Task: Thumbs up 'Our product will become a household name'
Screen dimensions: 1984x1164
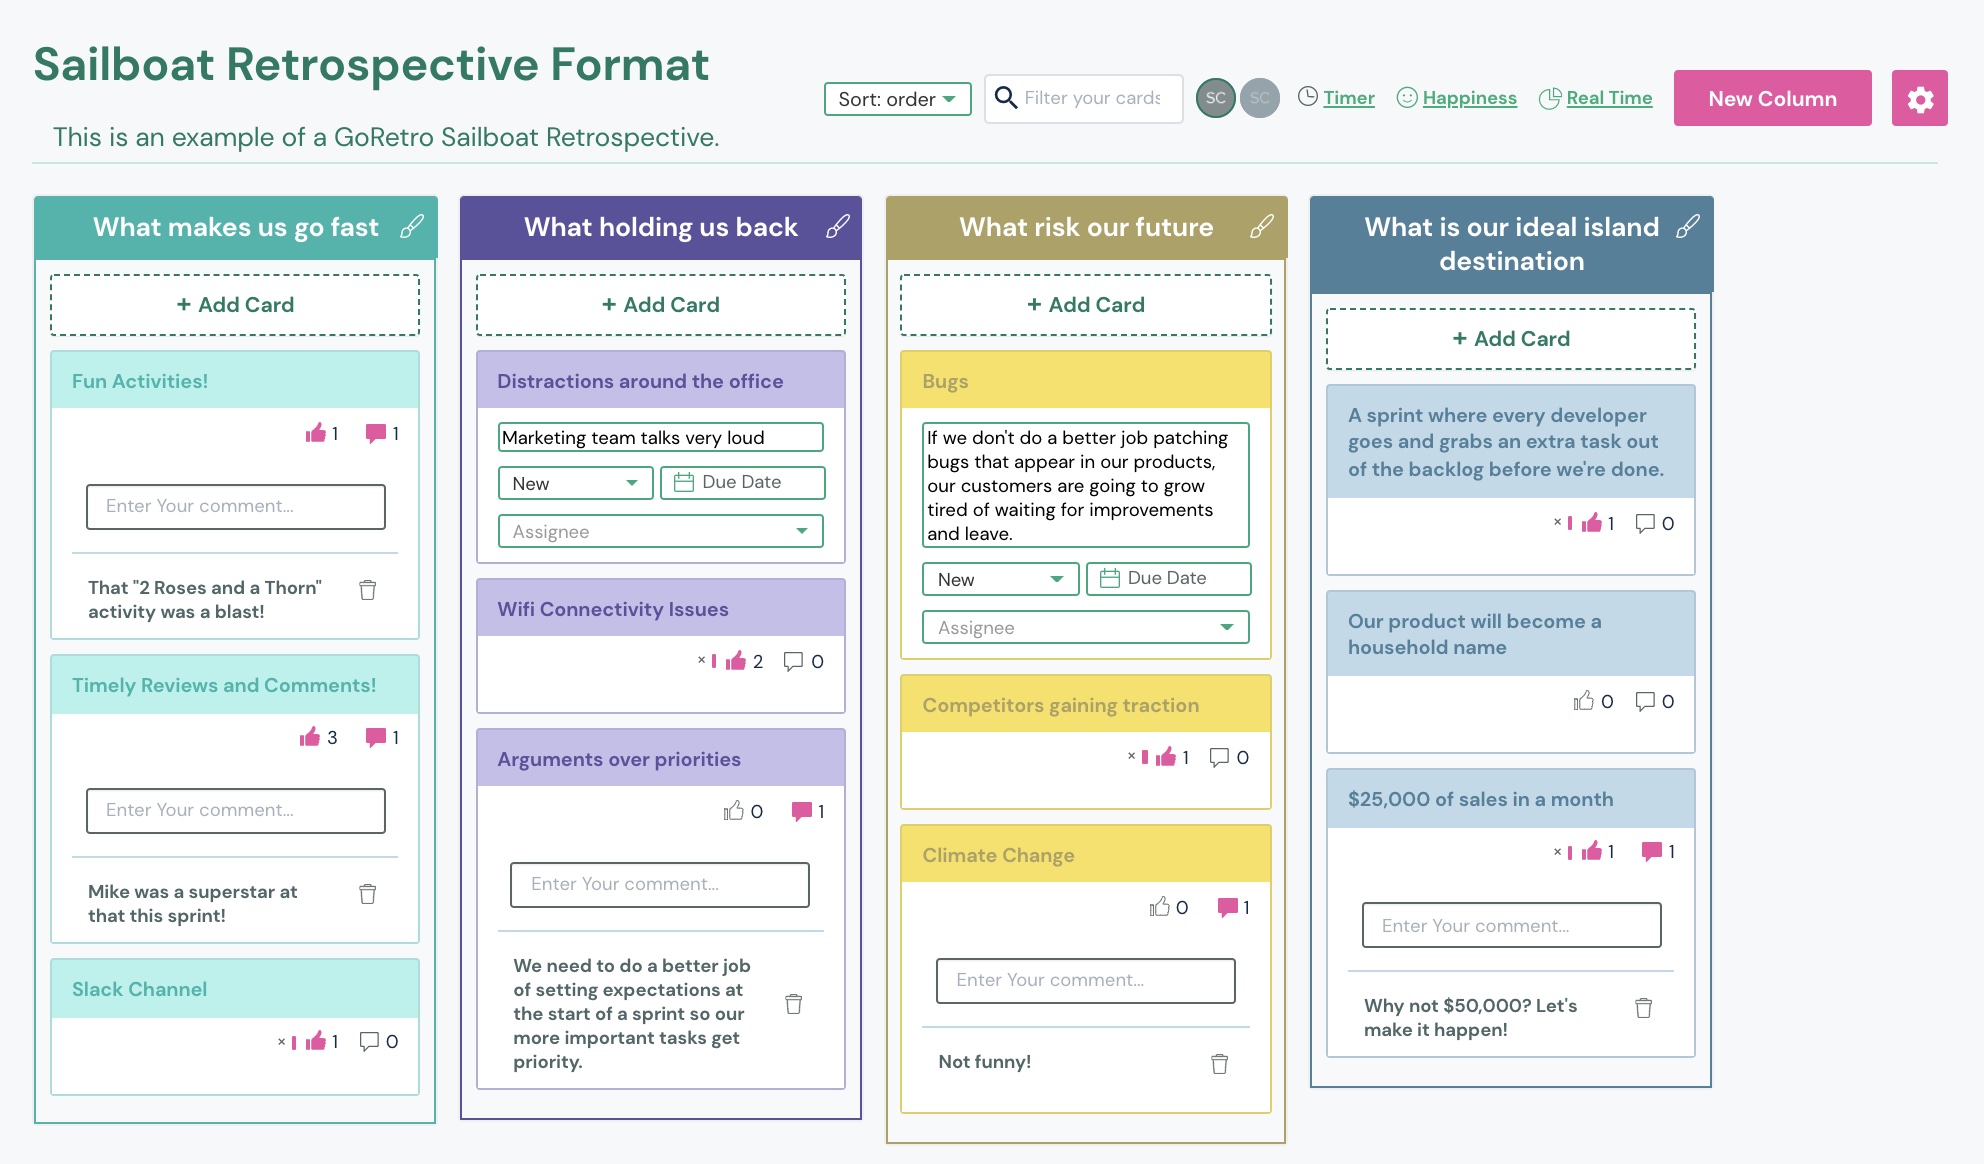Action: tap(1585, 701)
